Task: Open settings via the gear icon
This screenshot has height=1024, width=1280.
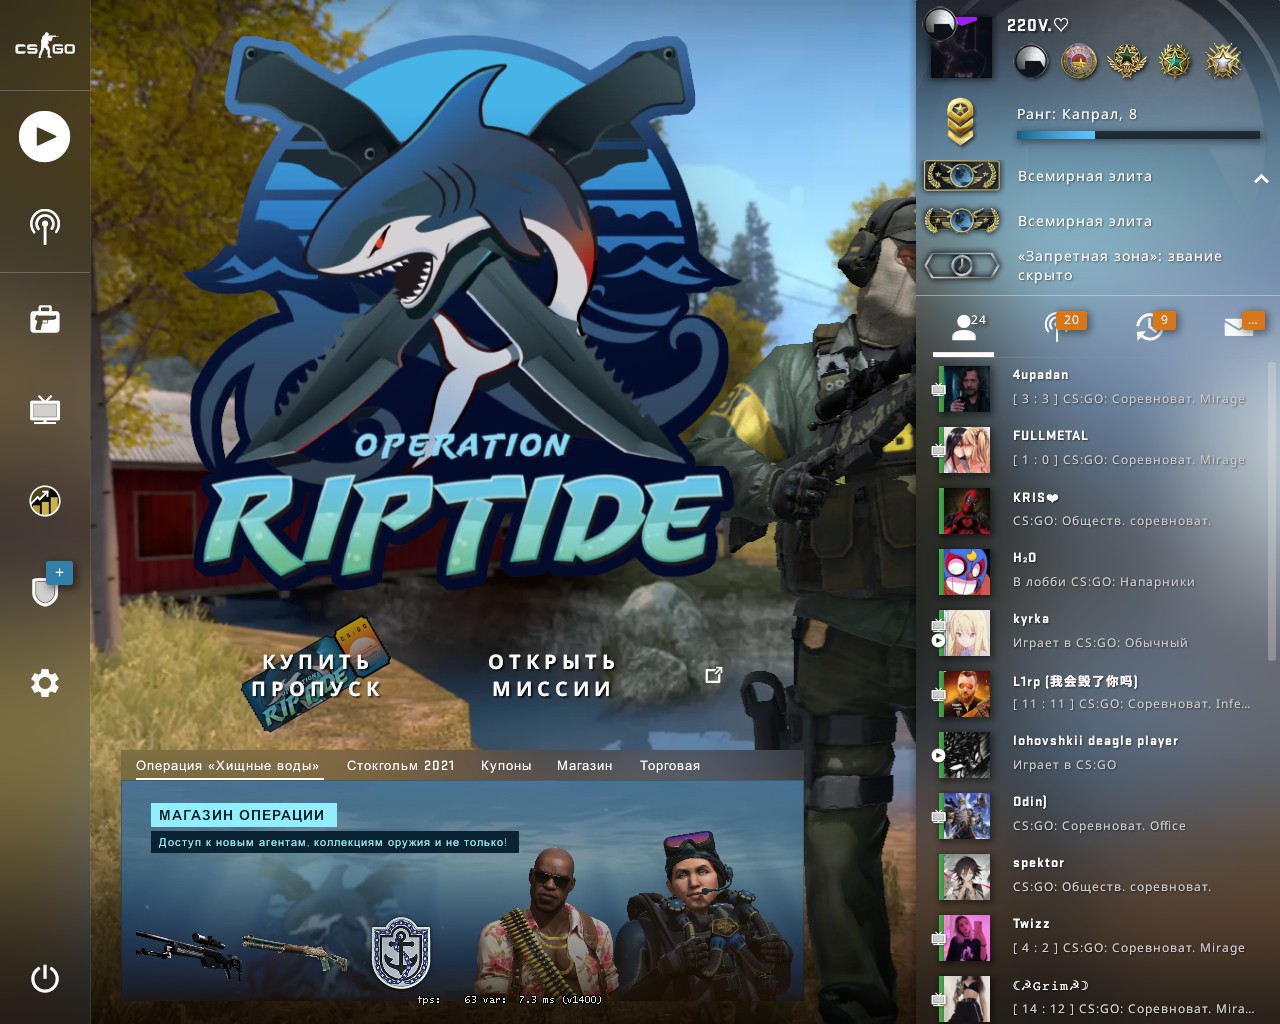Action: (45, 683)
